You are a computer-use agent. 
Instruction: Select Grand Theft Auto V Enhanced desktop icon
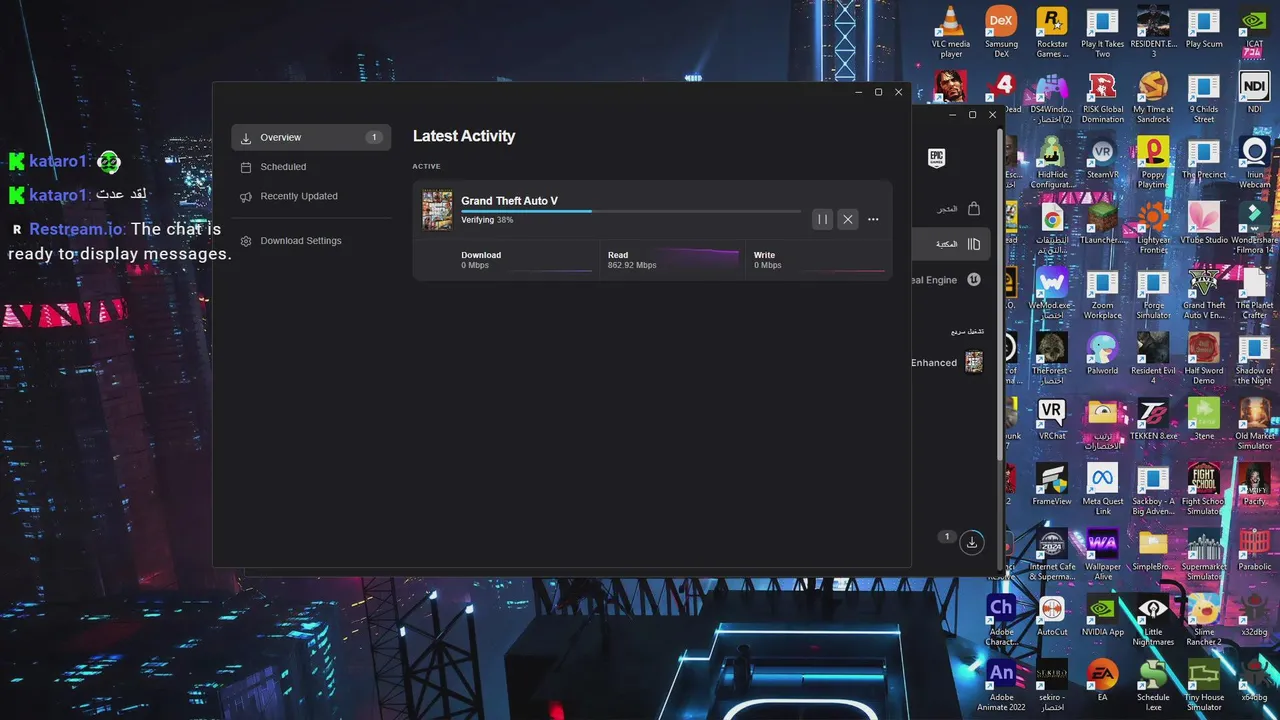point(1204,293)
